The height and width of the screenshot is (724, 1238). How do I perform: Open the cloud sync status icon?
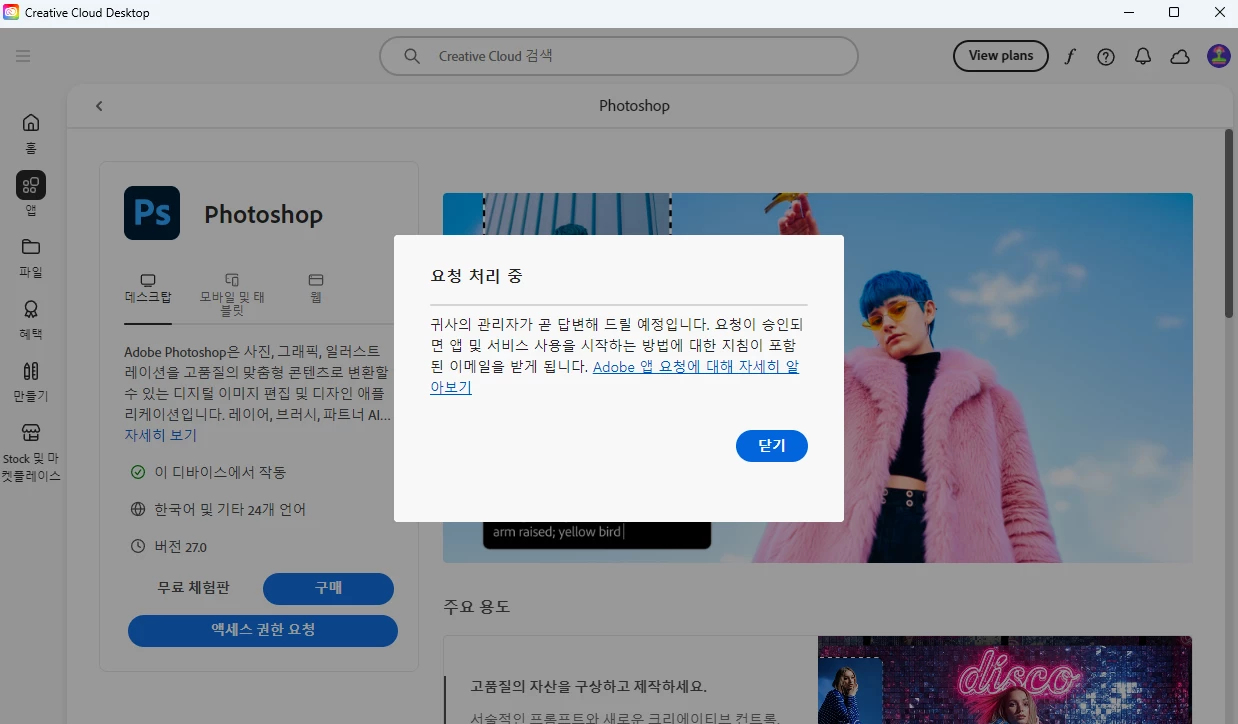1180,57
